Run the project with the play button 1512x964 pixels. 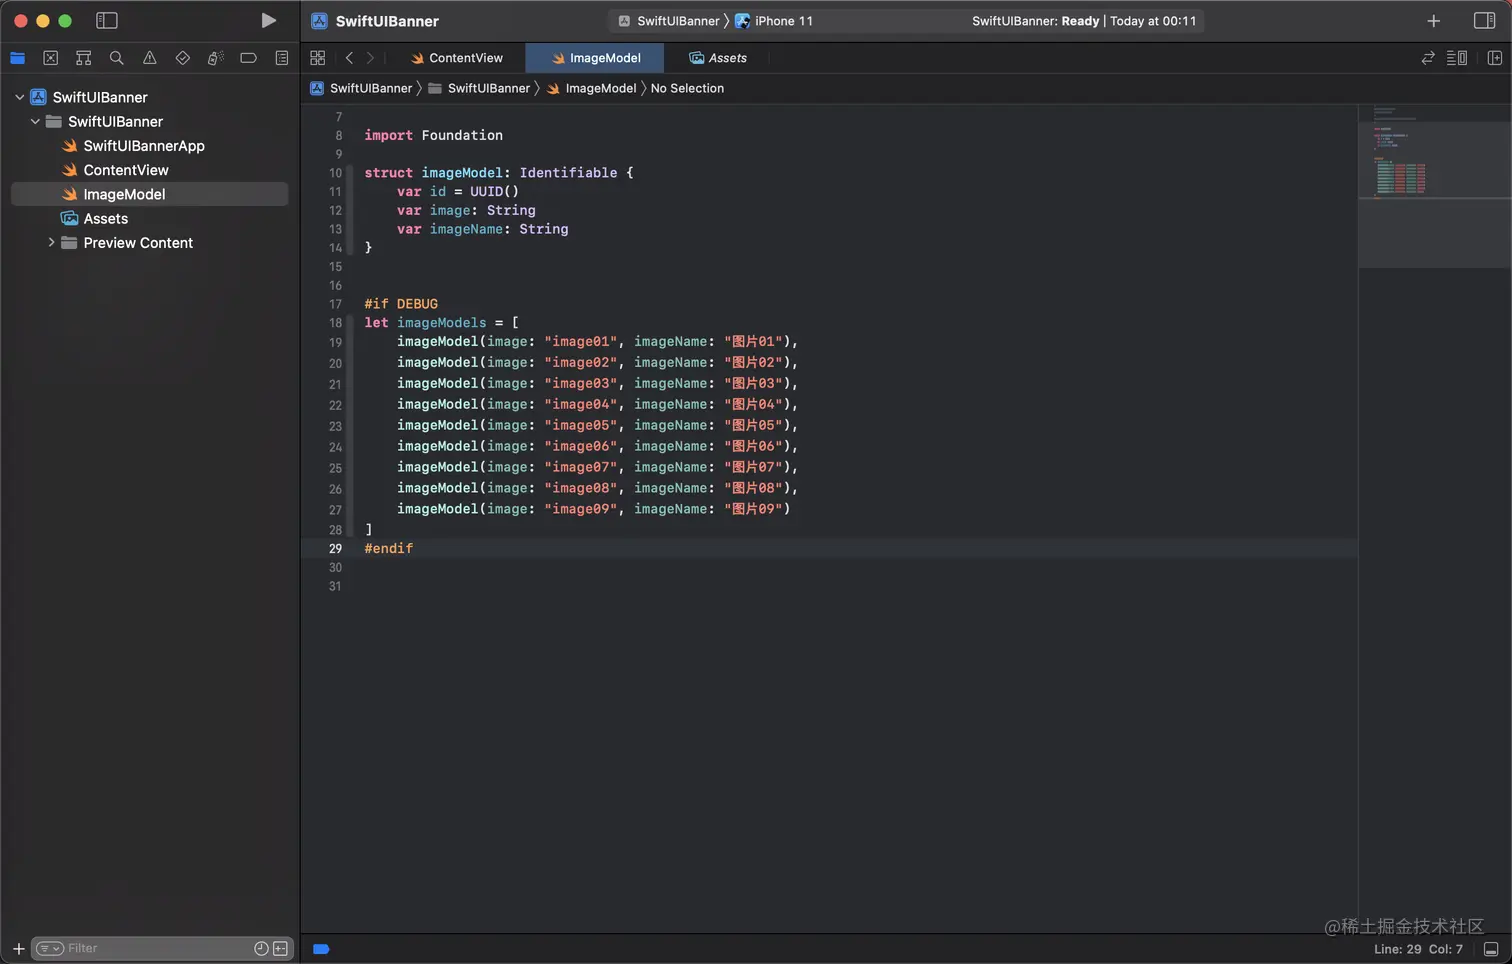tap(268, 21)
